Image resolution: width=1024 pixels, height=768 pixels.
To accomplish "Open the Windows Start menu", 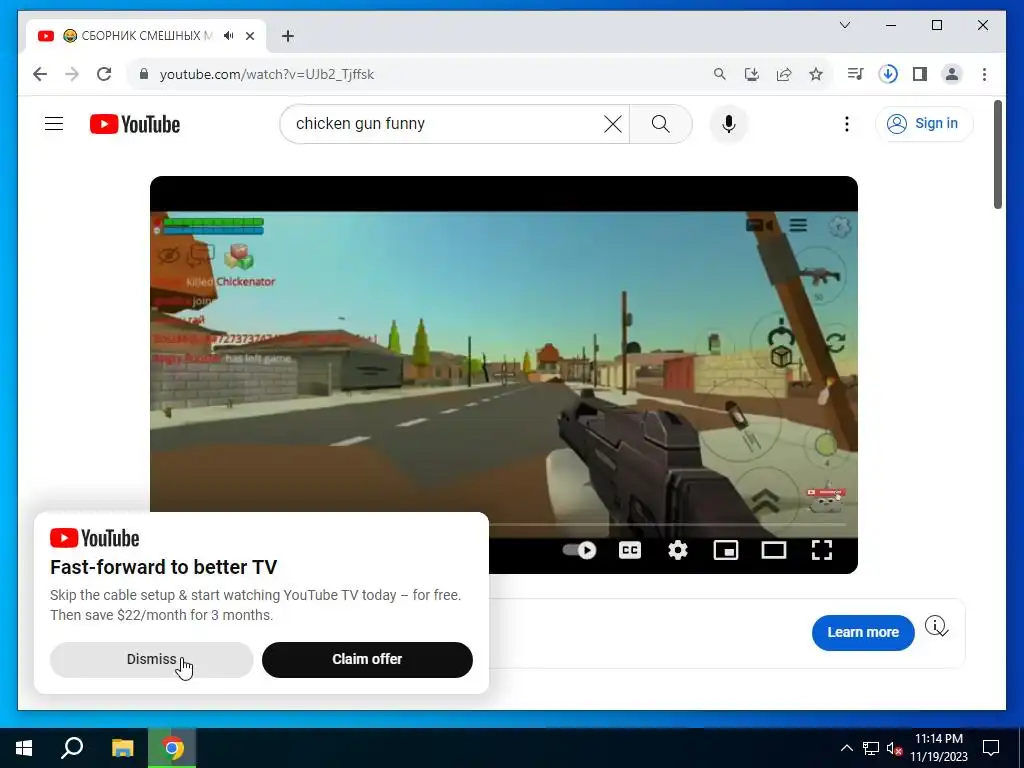I will (24, 748).
